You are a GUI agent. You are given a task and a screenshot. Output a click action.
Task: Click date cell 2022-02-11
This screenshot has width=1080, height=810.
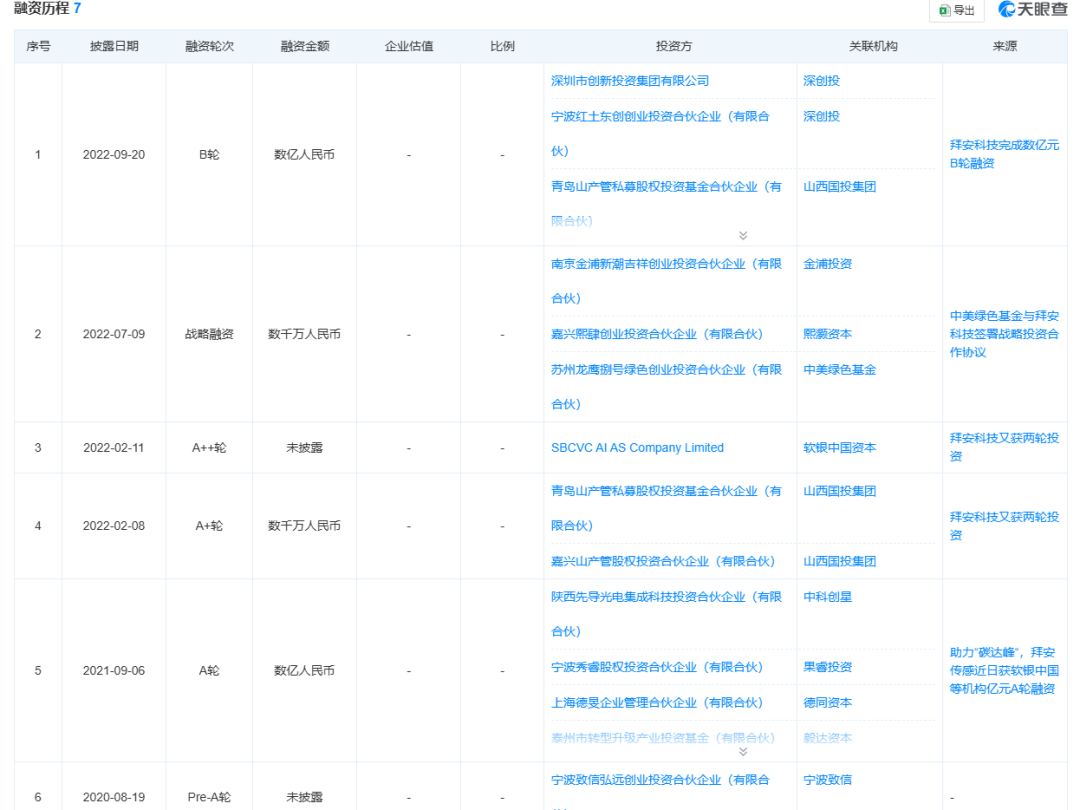114,448
